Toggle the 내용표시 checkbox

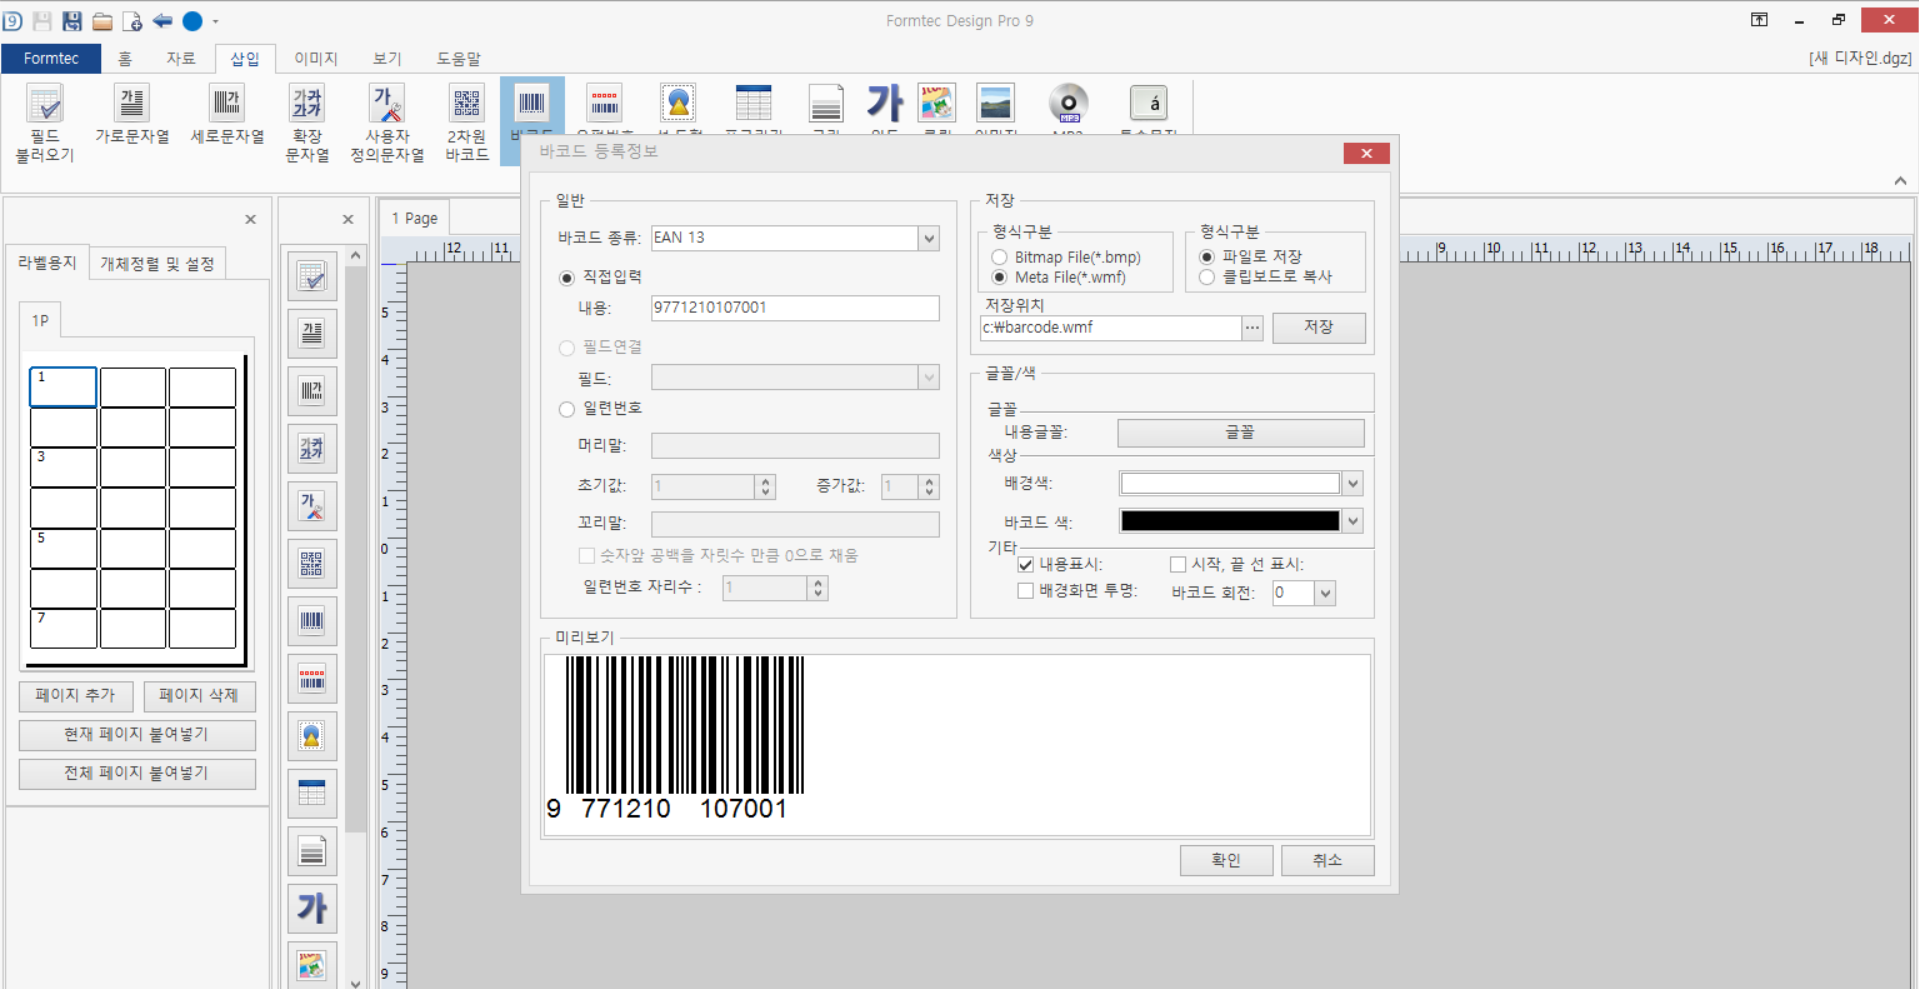[1025, 565]
